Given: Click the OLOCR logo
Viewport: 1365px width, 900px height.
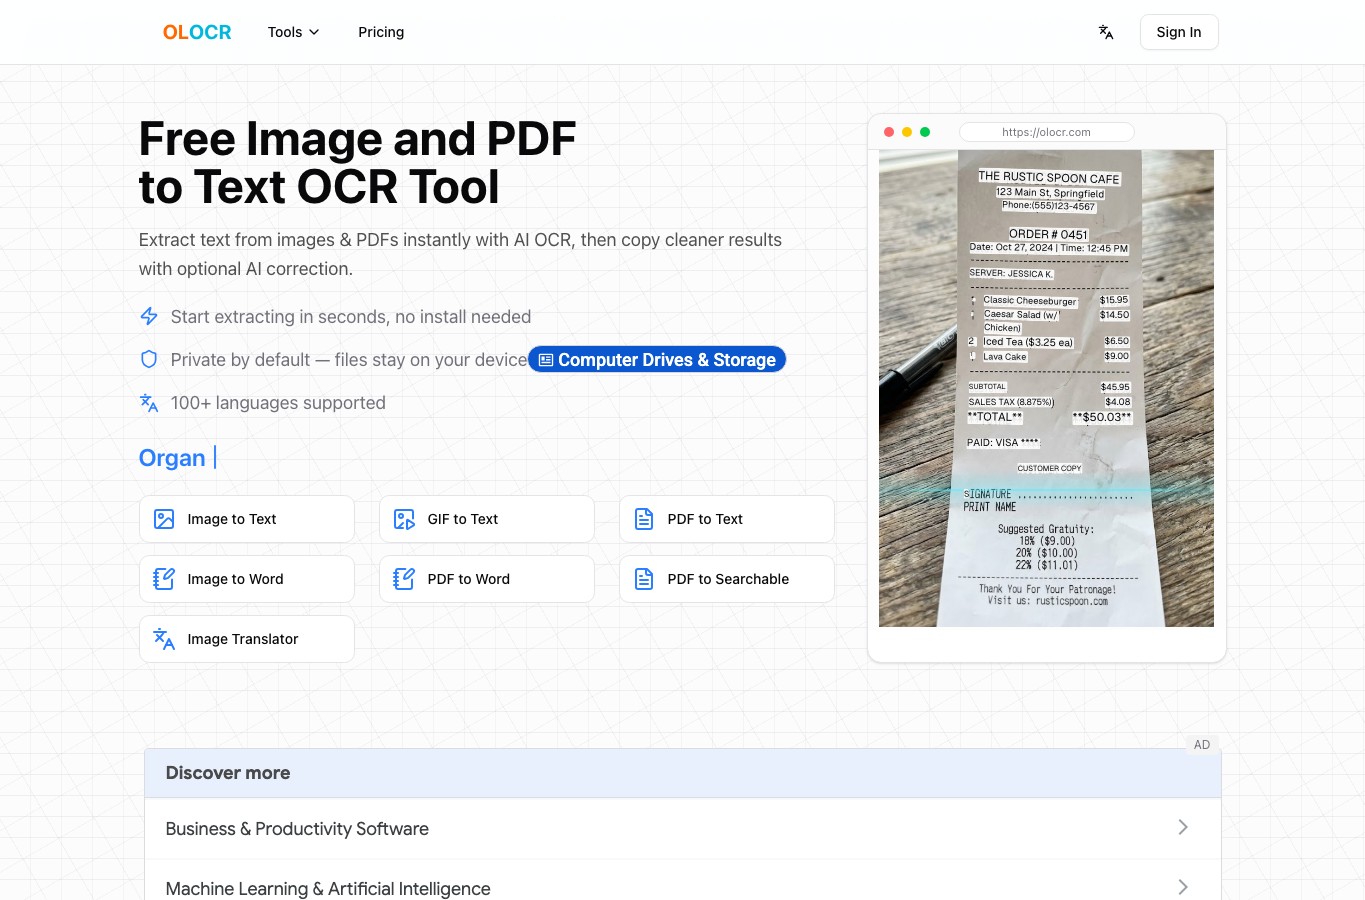Looking at the screenshot, I should pos(197,32).
